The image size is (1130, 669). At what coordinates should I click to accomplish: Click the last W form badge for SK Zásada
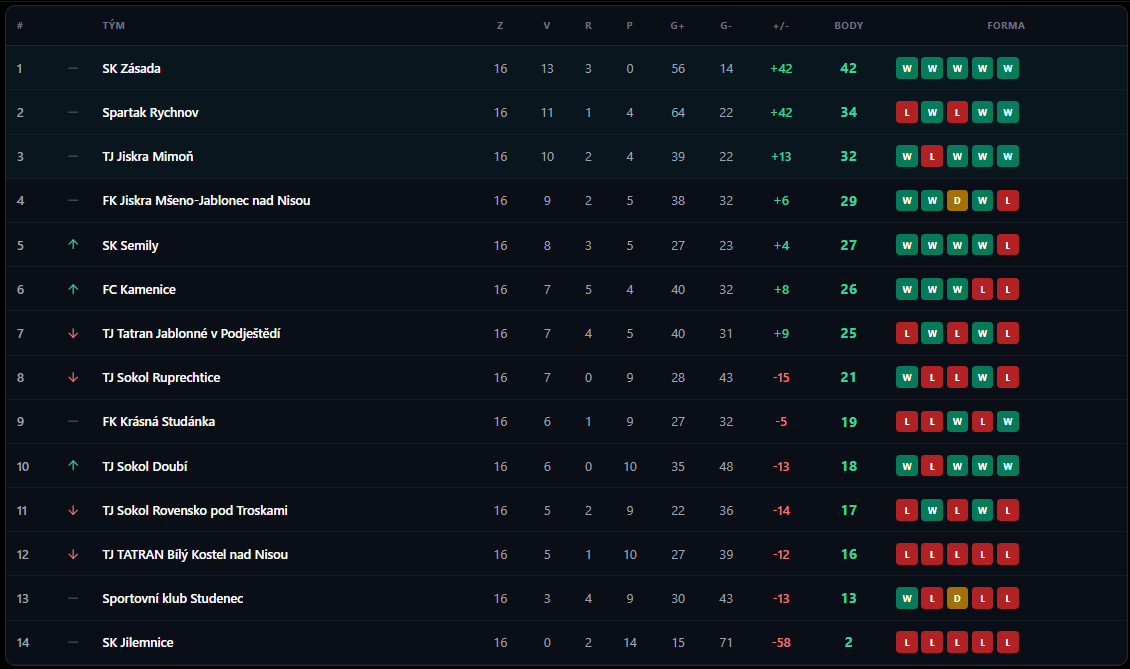coord(1008,69)
